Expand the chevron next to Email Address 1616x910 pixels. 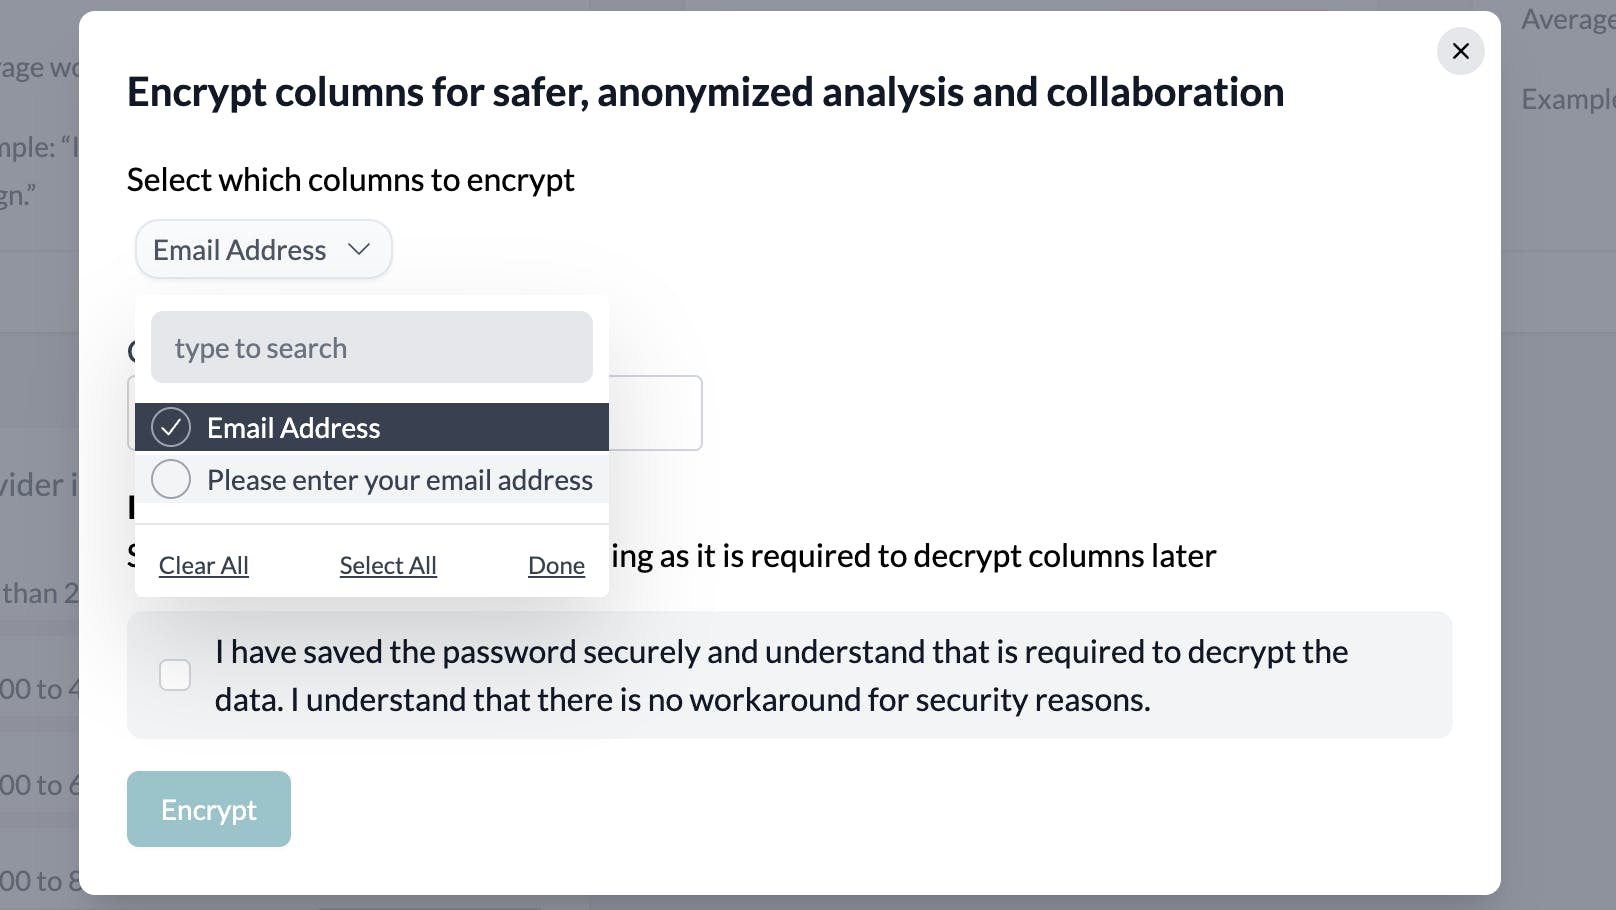pos(359,250)
